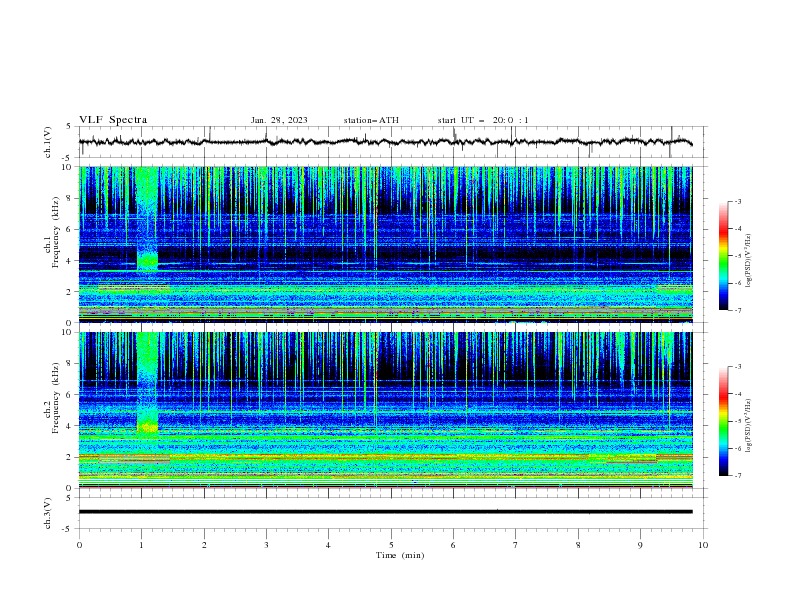The image size is (792, 612).
Task: Click the ch.3 flat black waveform trace
Action: pos(385,512)
